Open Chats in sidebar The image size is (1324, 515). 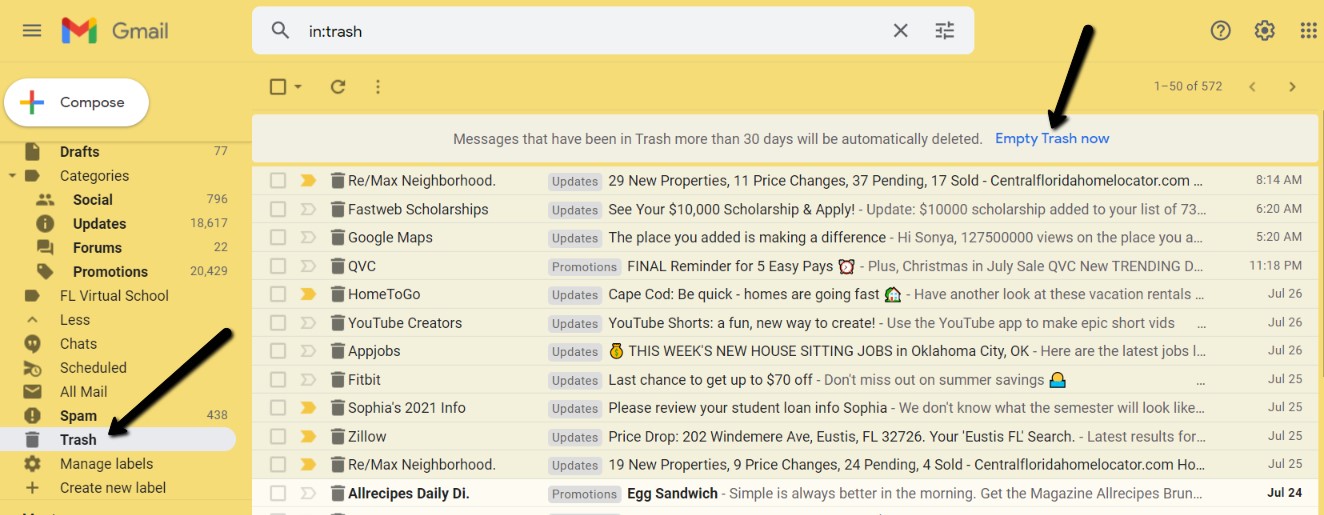click(x=78, y=344)
